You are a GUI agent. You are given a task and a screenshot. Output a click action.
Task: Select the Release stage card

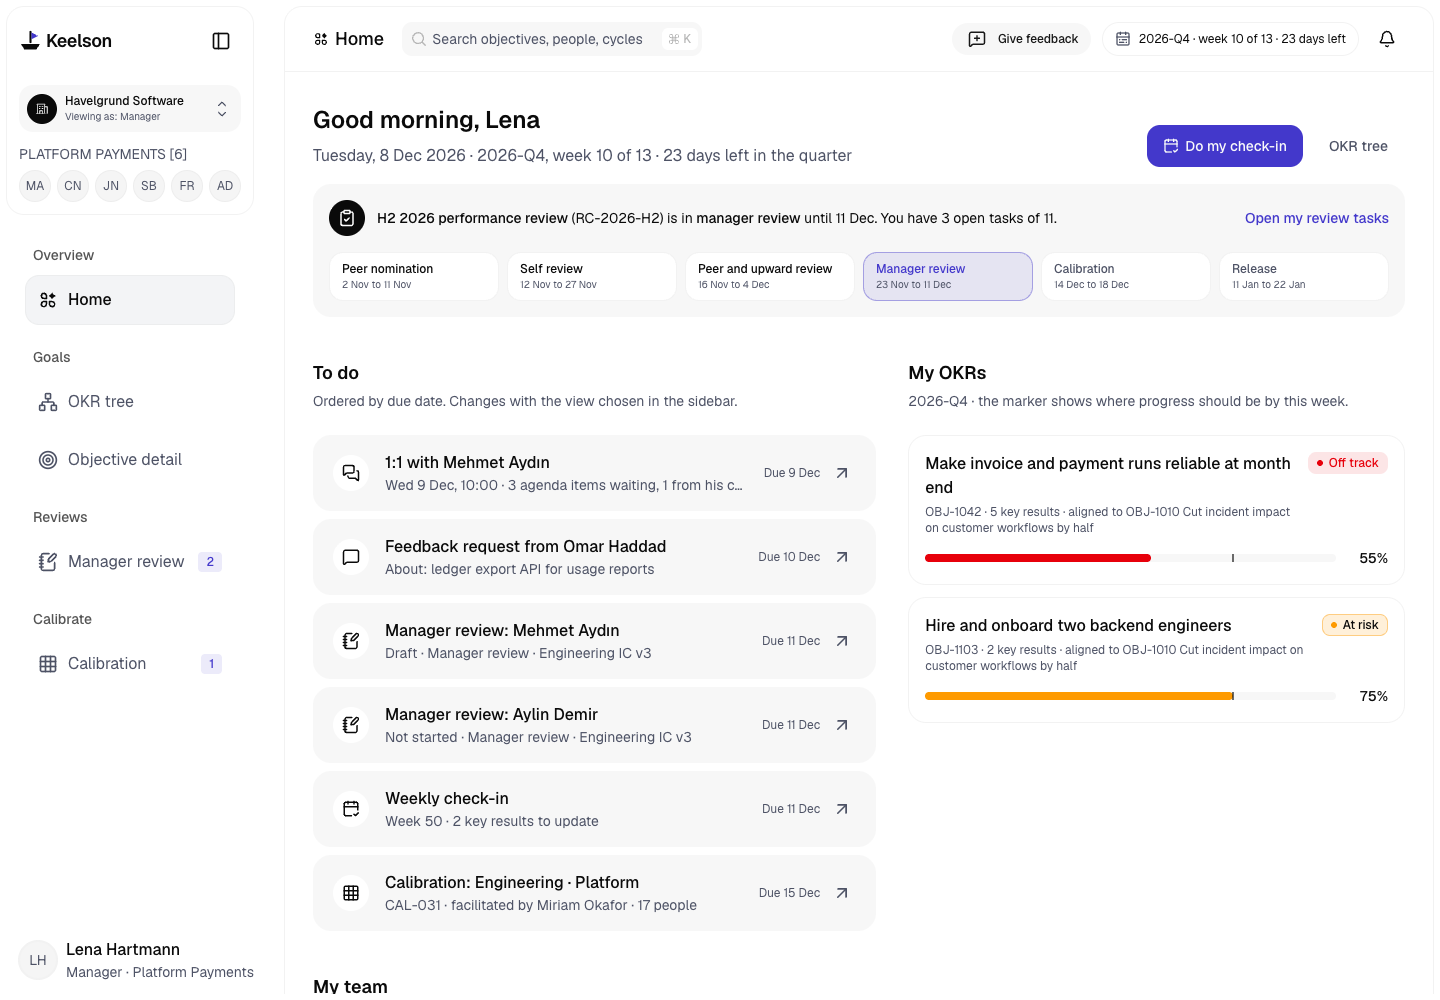1303,276
